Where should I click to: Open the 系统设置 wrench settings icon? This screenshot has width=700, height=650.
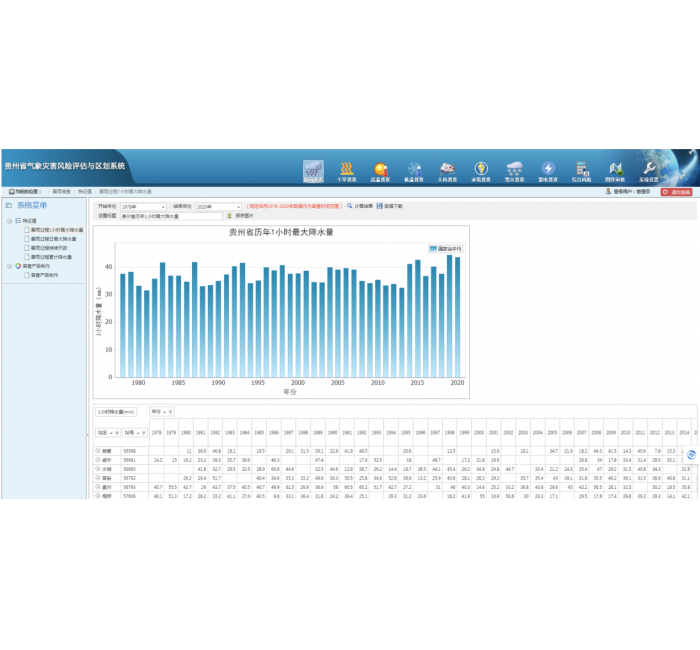tap(649, 170)
